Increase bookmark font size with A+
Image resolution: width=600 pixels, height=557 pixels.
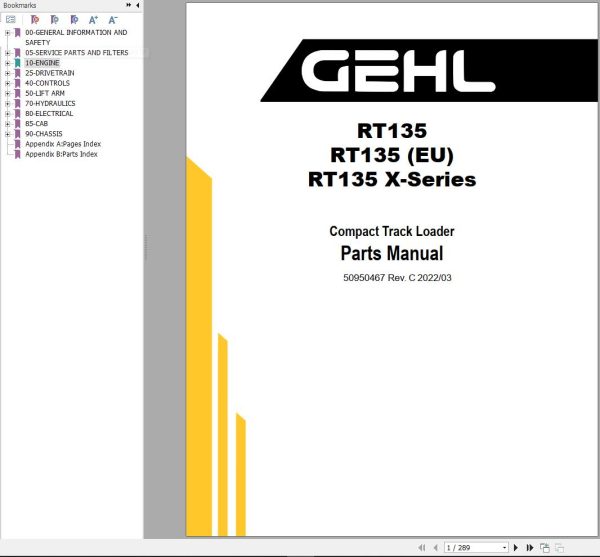[x=93, y=20]
